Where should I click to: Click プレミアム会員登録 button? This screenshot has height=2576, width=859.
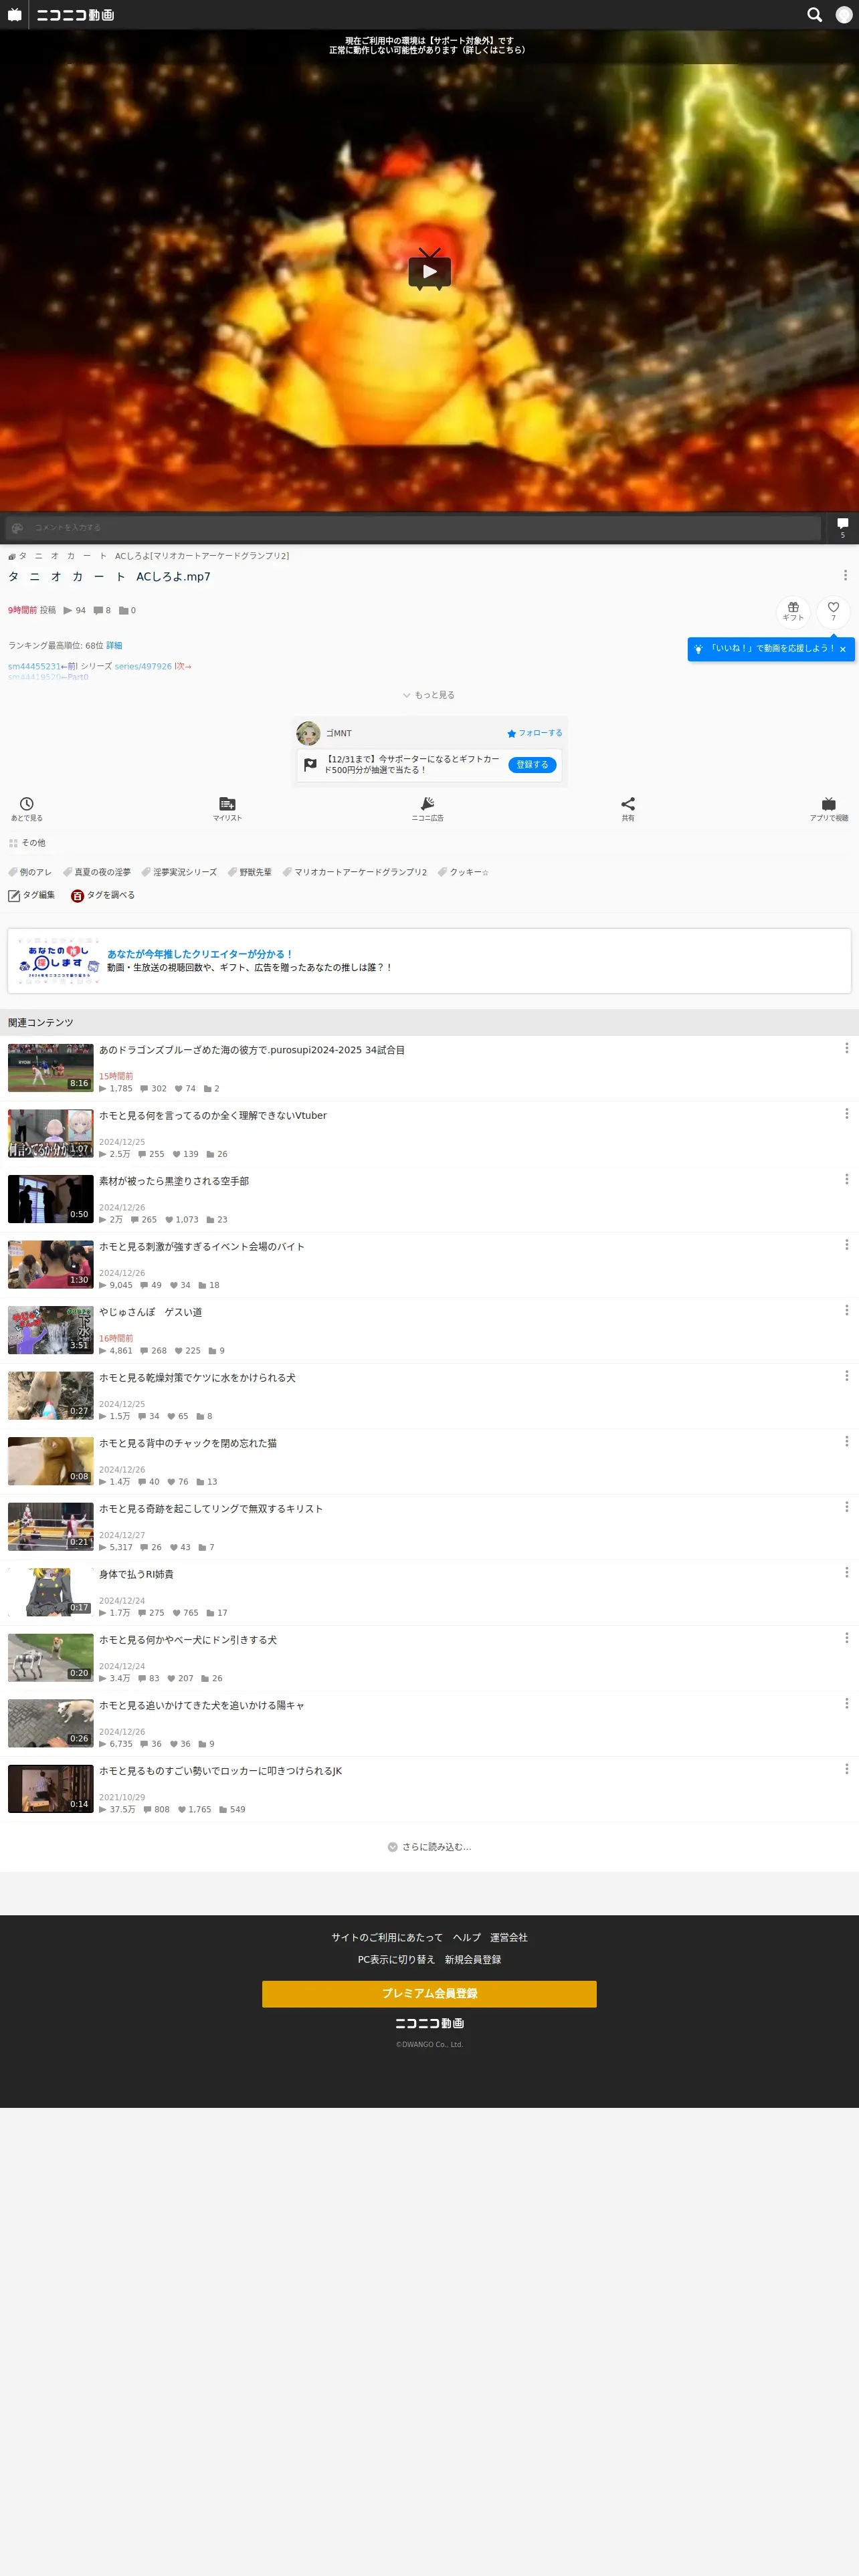pyautogui.click(x=429, y=1993)
